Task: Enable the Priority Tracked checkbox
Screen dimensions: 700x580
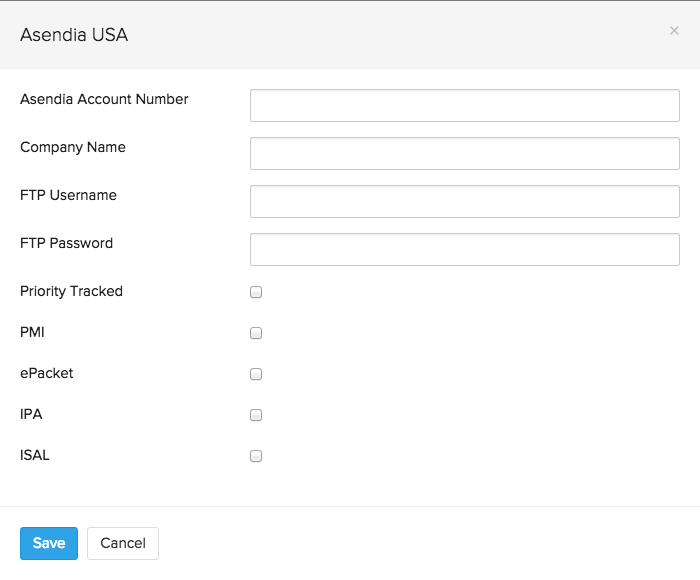Action: click(256, 292)
